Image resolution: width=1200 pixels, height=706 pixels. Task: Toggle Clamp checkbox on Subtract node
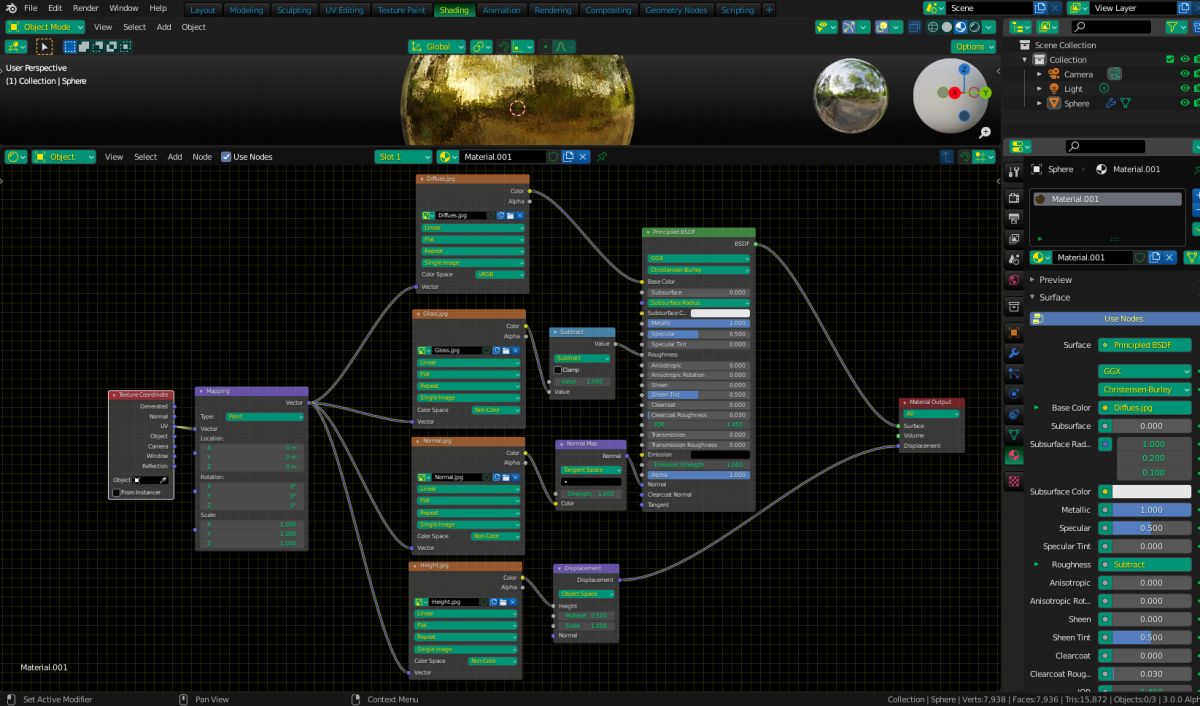(x=558, y=370)
